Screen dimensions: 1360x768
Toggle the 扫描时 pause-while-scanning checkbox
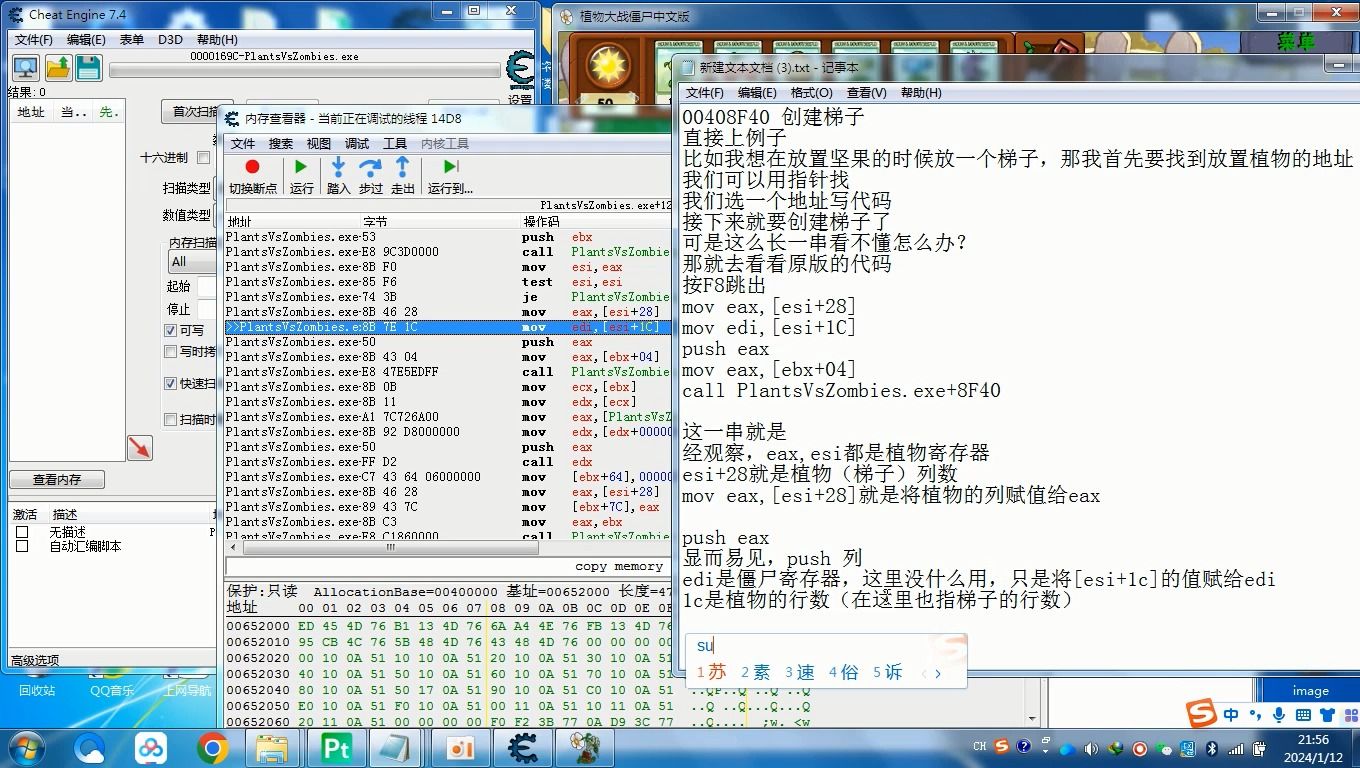tap(170, 419)
